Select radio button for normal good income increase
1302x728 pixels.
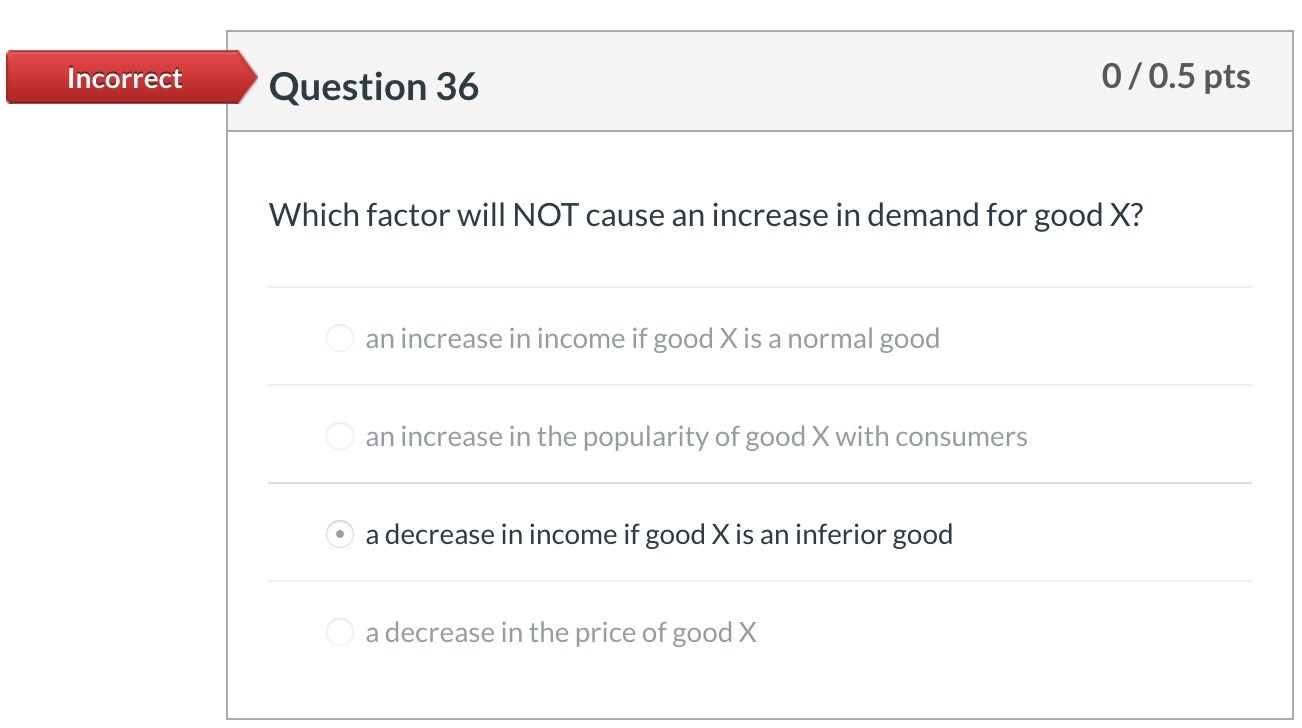[x=340, y=338]
